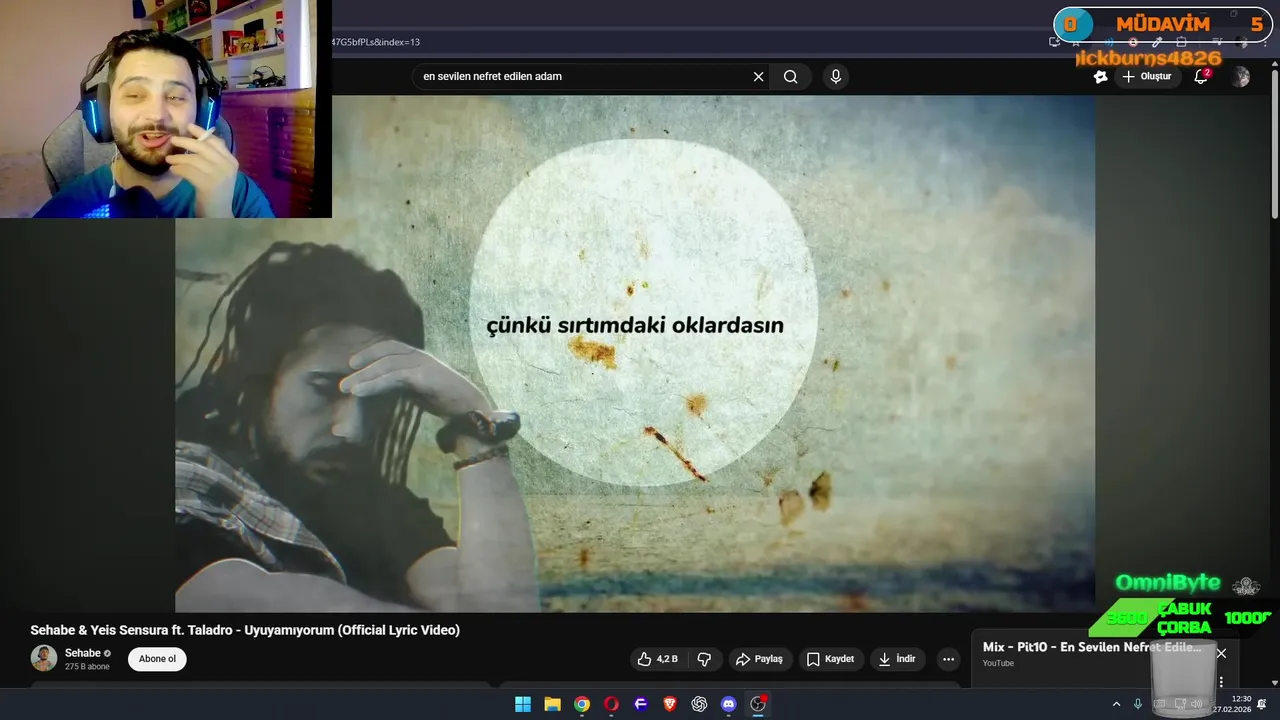Click the taskbar microphone tray icon

[x=1138, y=704]
